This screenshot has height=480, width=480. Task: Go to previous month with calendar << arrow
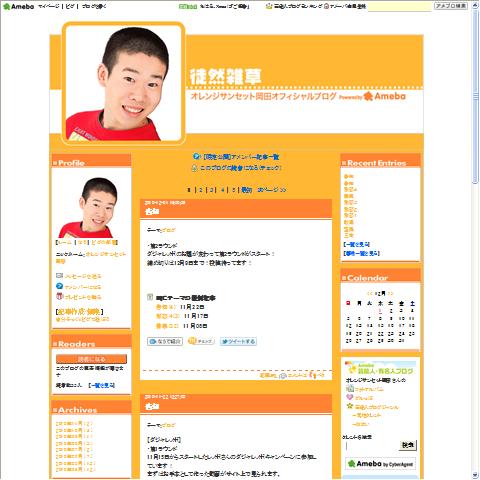point(370,294)
